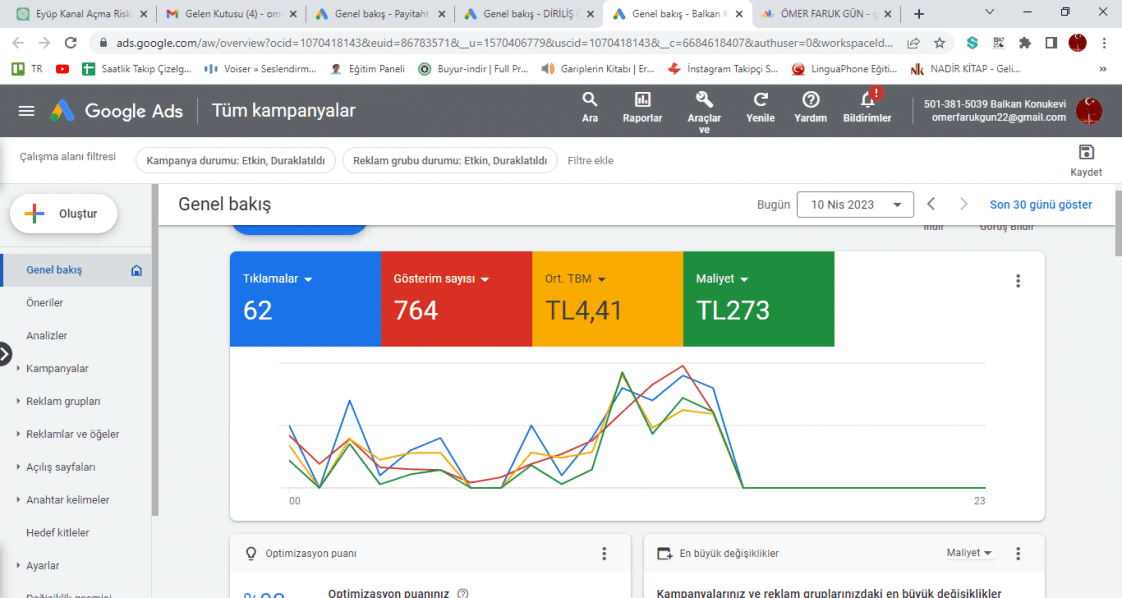The image size is (1122, 598).
Task: Click Reklam grubu durumu filter chip
Action: click(450, 161)
